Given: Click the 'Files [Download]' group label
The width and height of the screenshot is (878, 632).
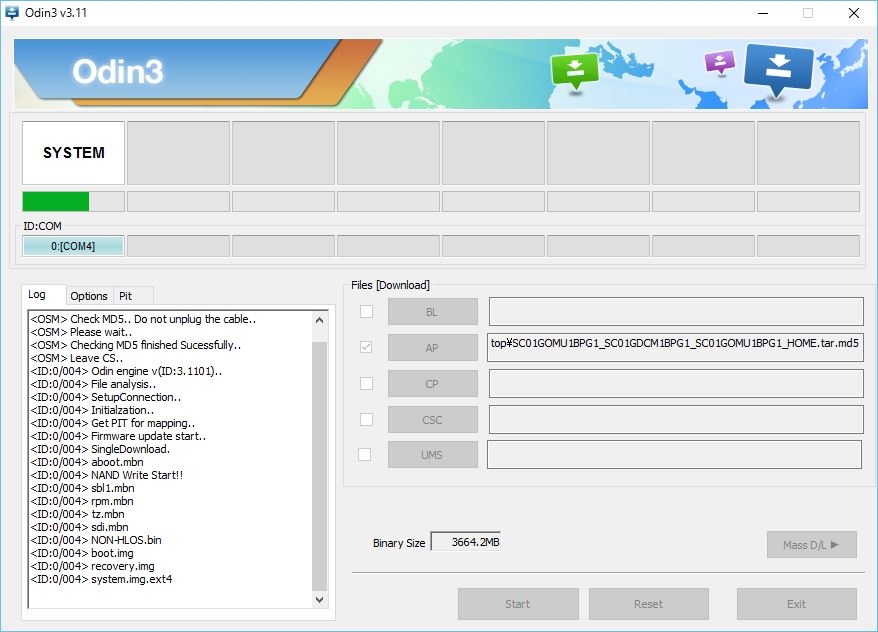Looking at the screenshot, I should [x=390, y=285].
